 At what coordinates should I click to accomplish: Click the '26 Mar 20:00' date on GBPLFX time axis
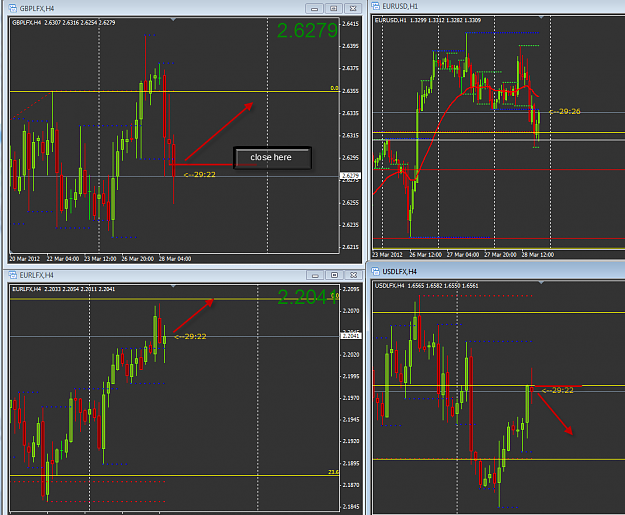138,259
